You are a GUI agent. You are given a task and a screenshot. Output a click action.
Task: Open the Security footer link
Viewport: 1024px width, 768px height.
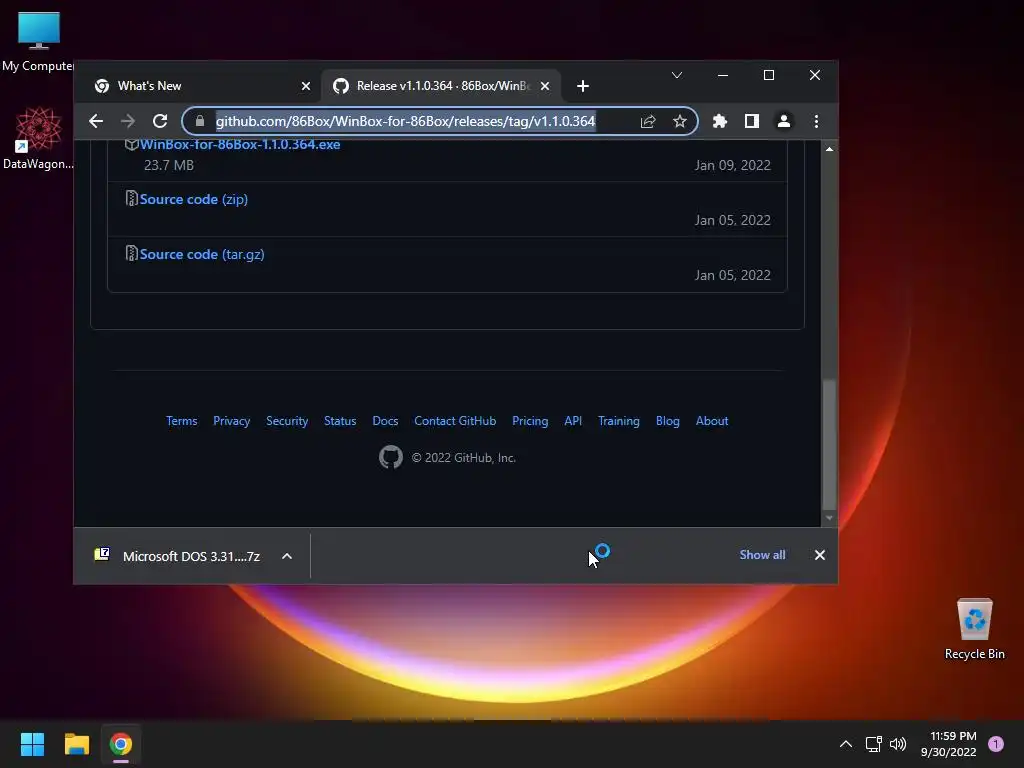[x=287, y=421]
